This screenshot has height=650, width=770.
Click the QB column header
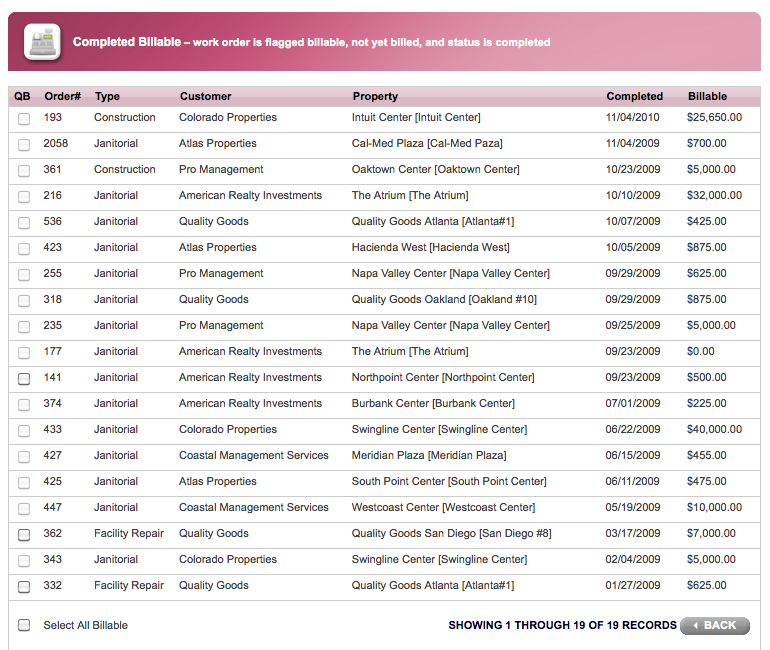[22, 96]
